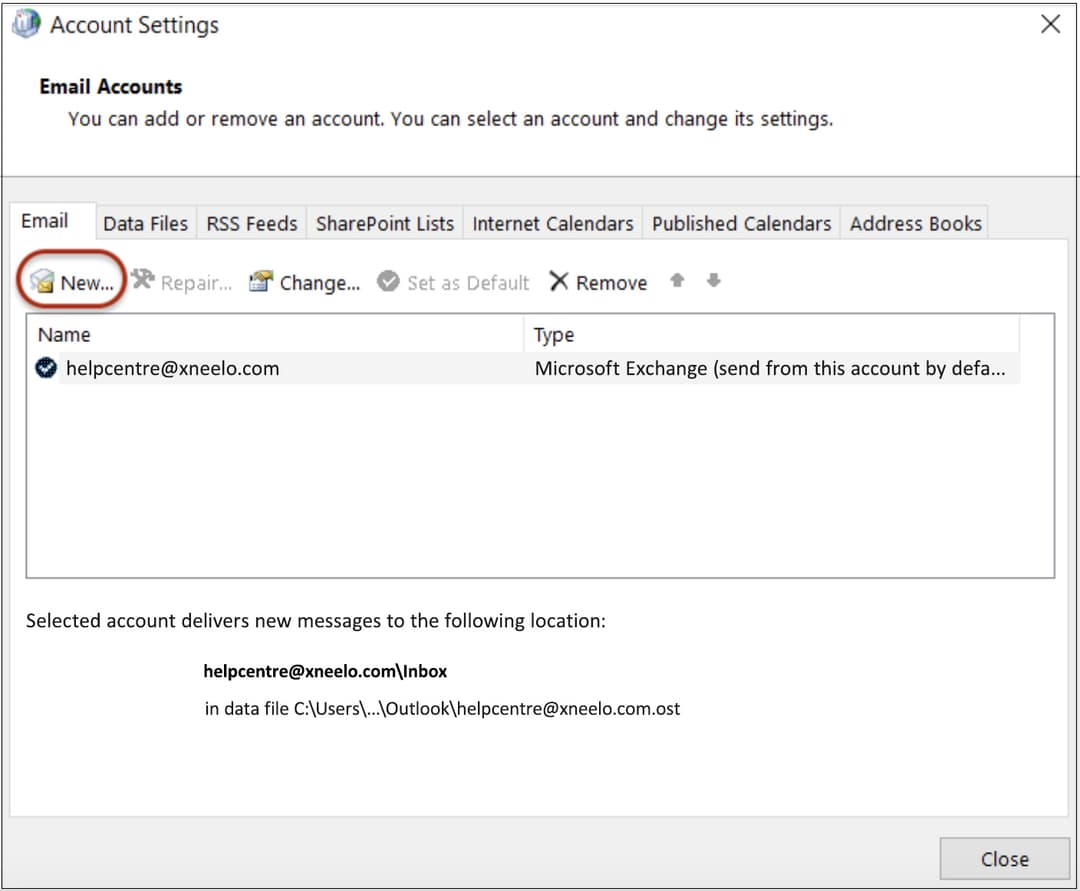Select the helpcentre@xneelo.com account row

(x=172, y=368)
